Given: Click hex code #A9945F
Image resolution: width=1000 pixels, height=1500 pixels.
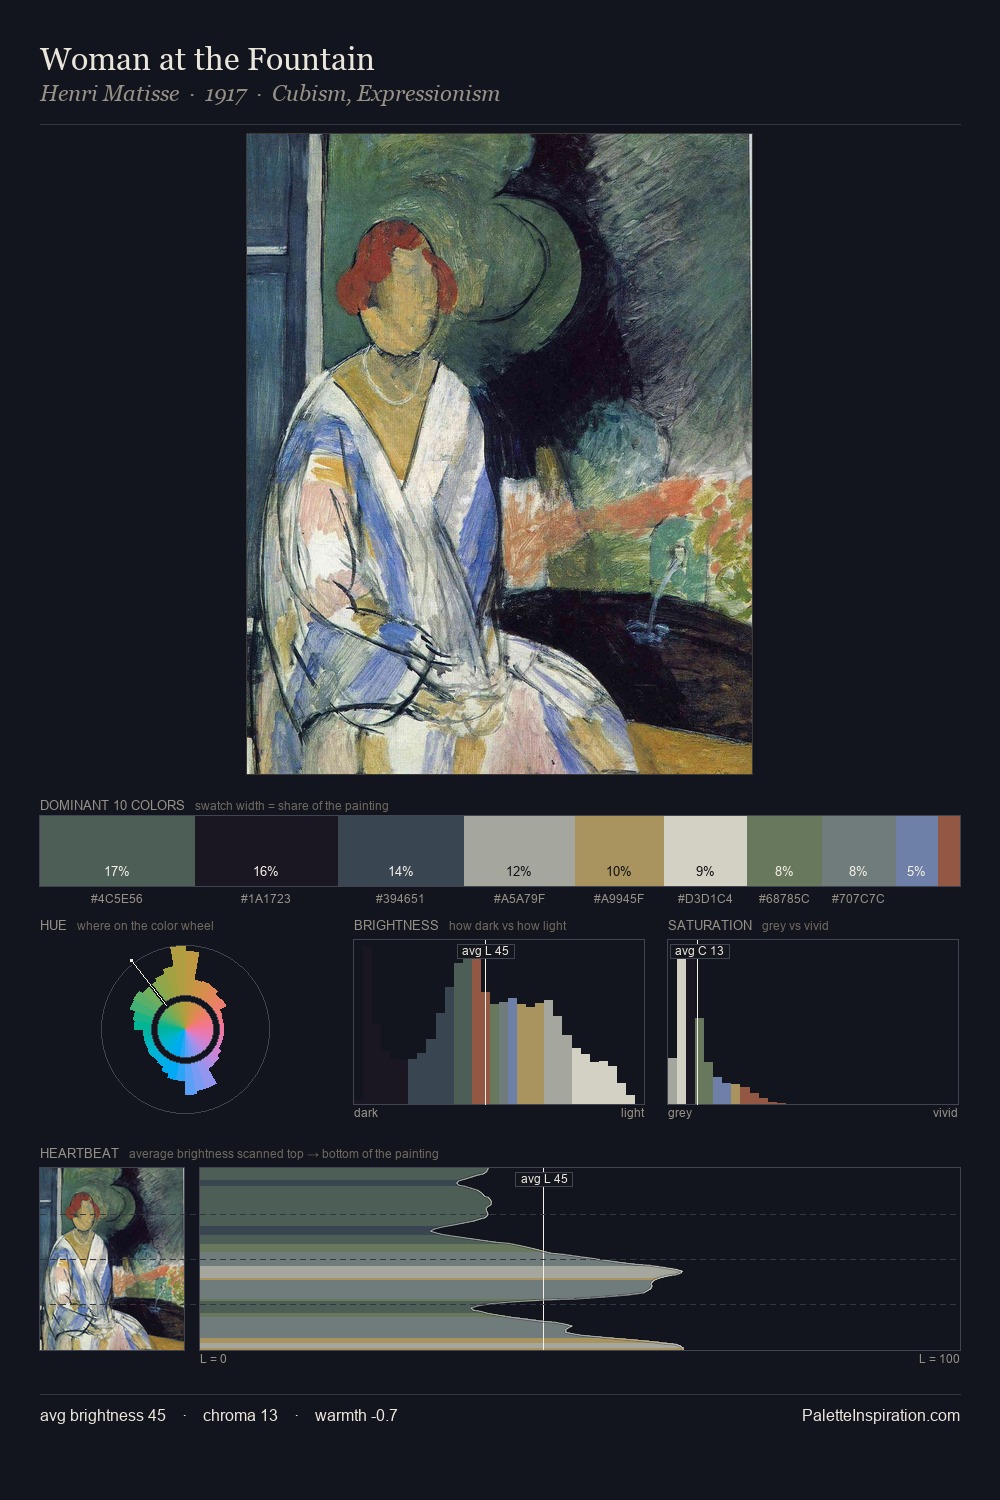Looking at the screenshot, I should 619,899.
